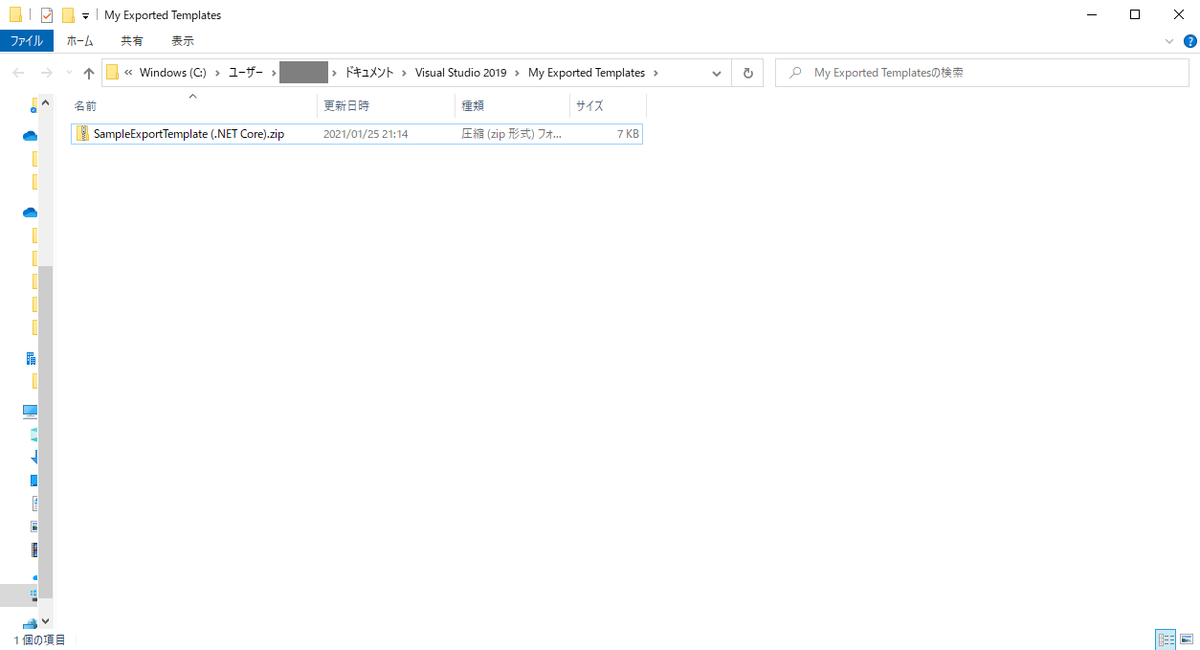Open the address bar history dropdown

click(x=717, y=73)
